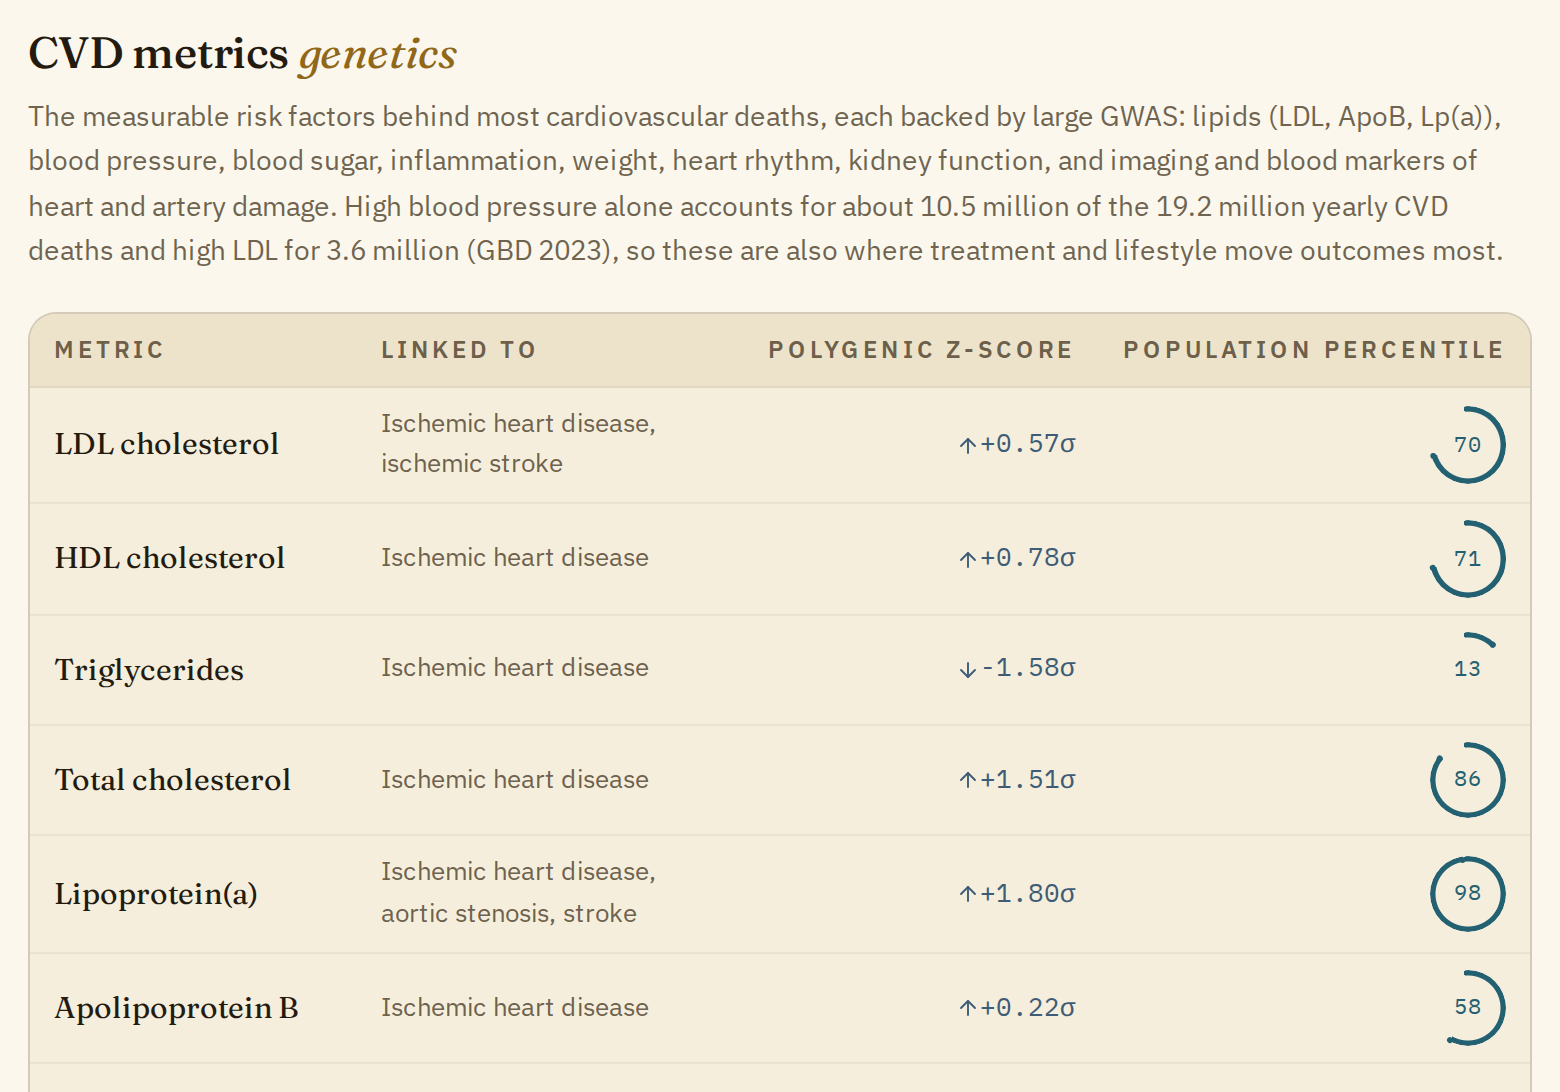Open the LDL cholesterol metric name
Screen dimensions: 1560x1092
(167, 444)
